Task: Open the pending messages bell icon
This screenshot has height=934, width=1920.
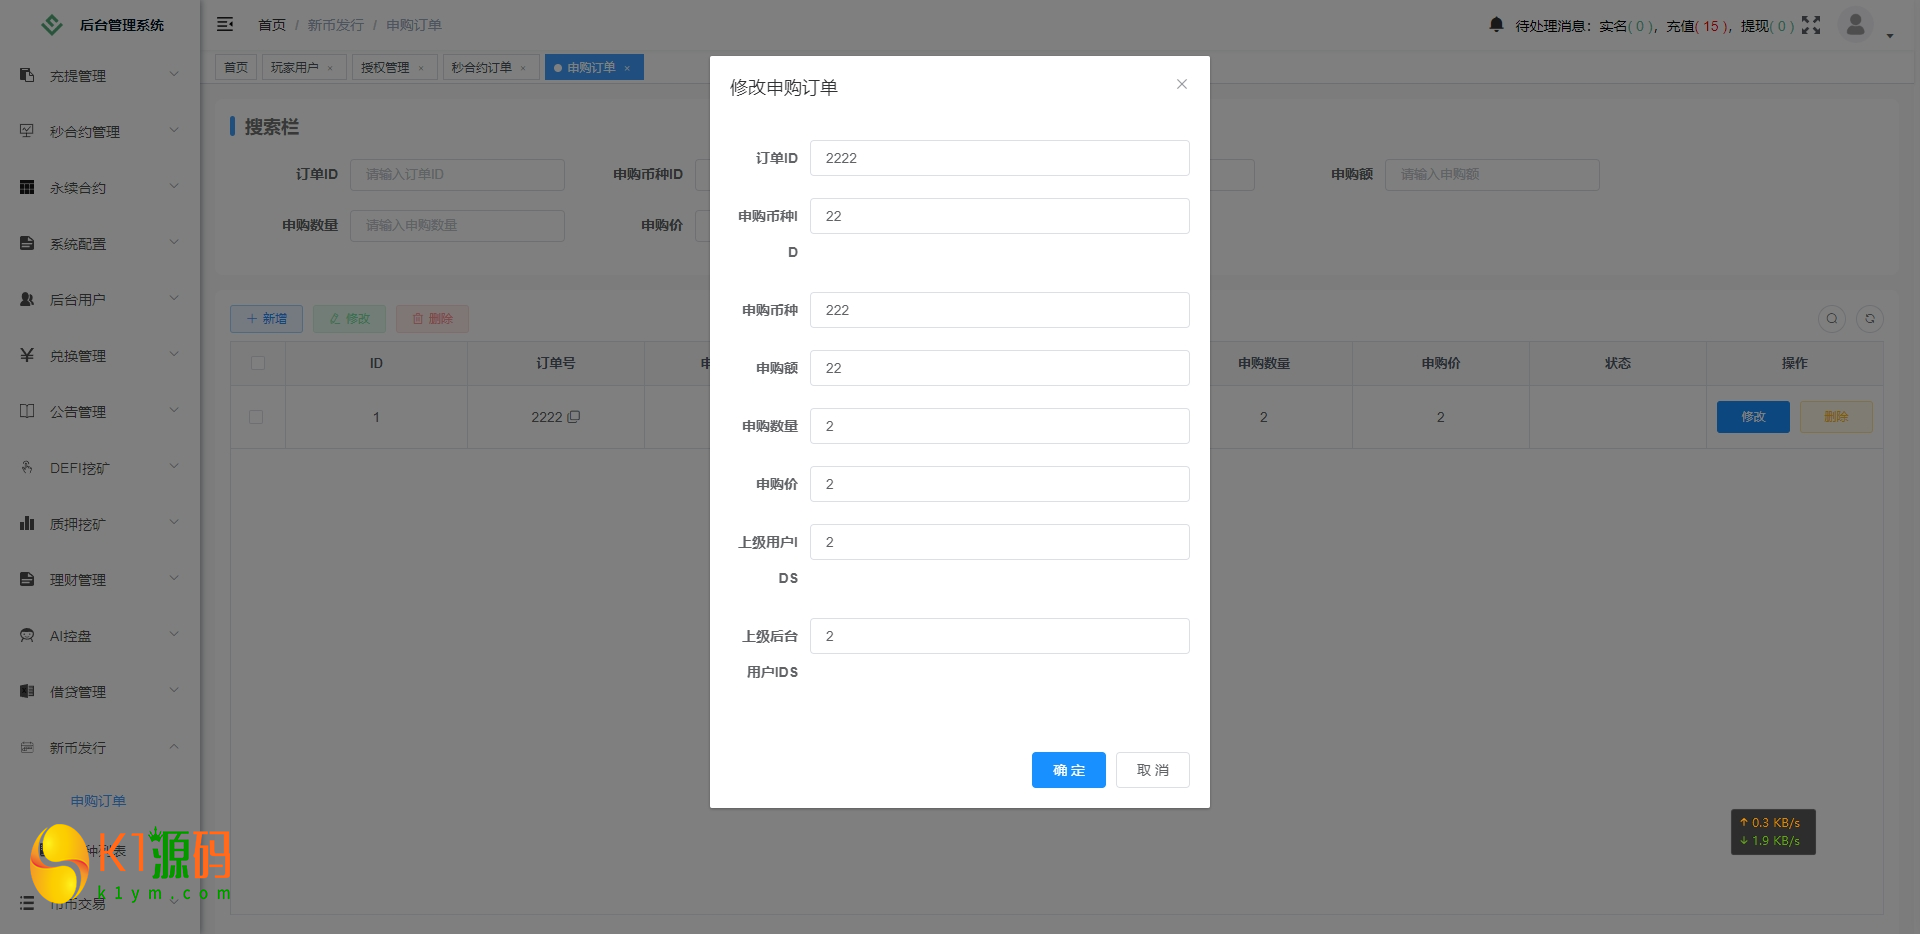Action: (1496, 24)
